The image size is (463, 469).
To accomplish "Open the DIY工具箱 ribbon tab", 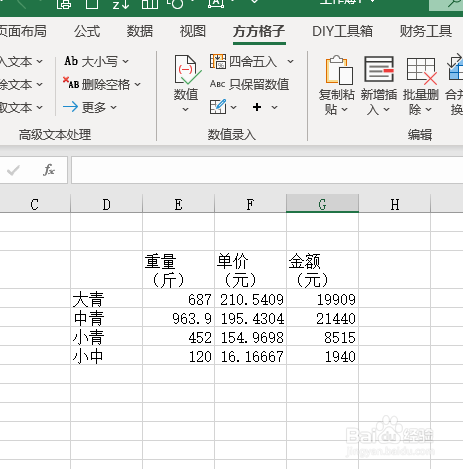I will tap(342, 31).
